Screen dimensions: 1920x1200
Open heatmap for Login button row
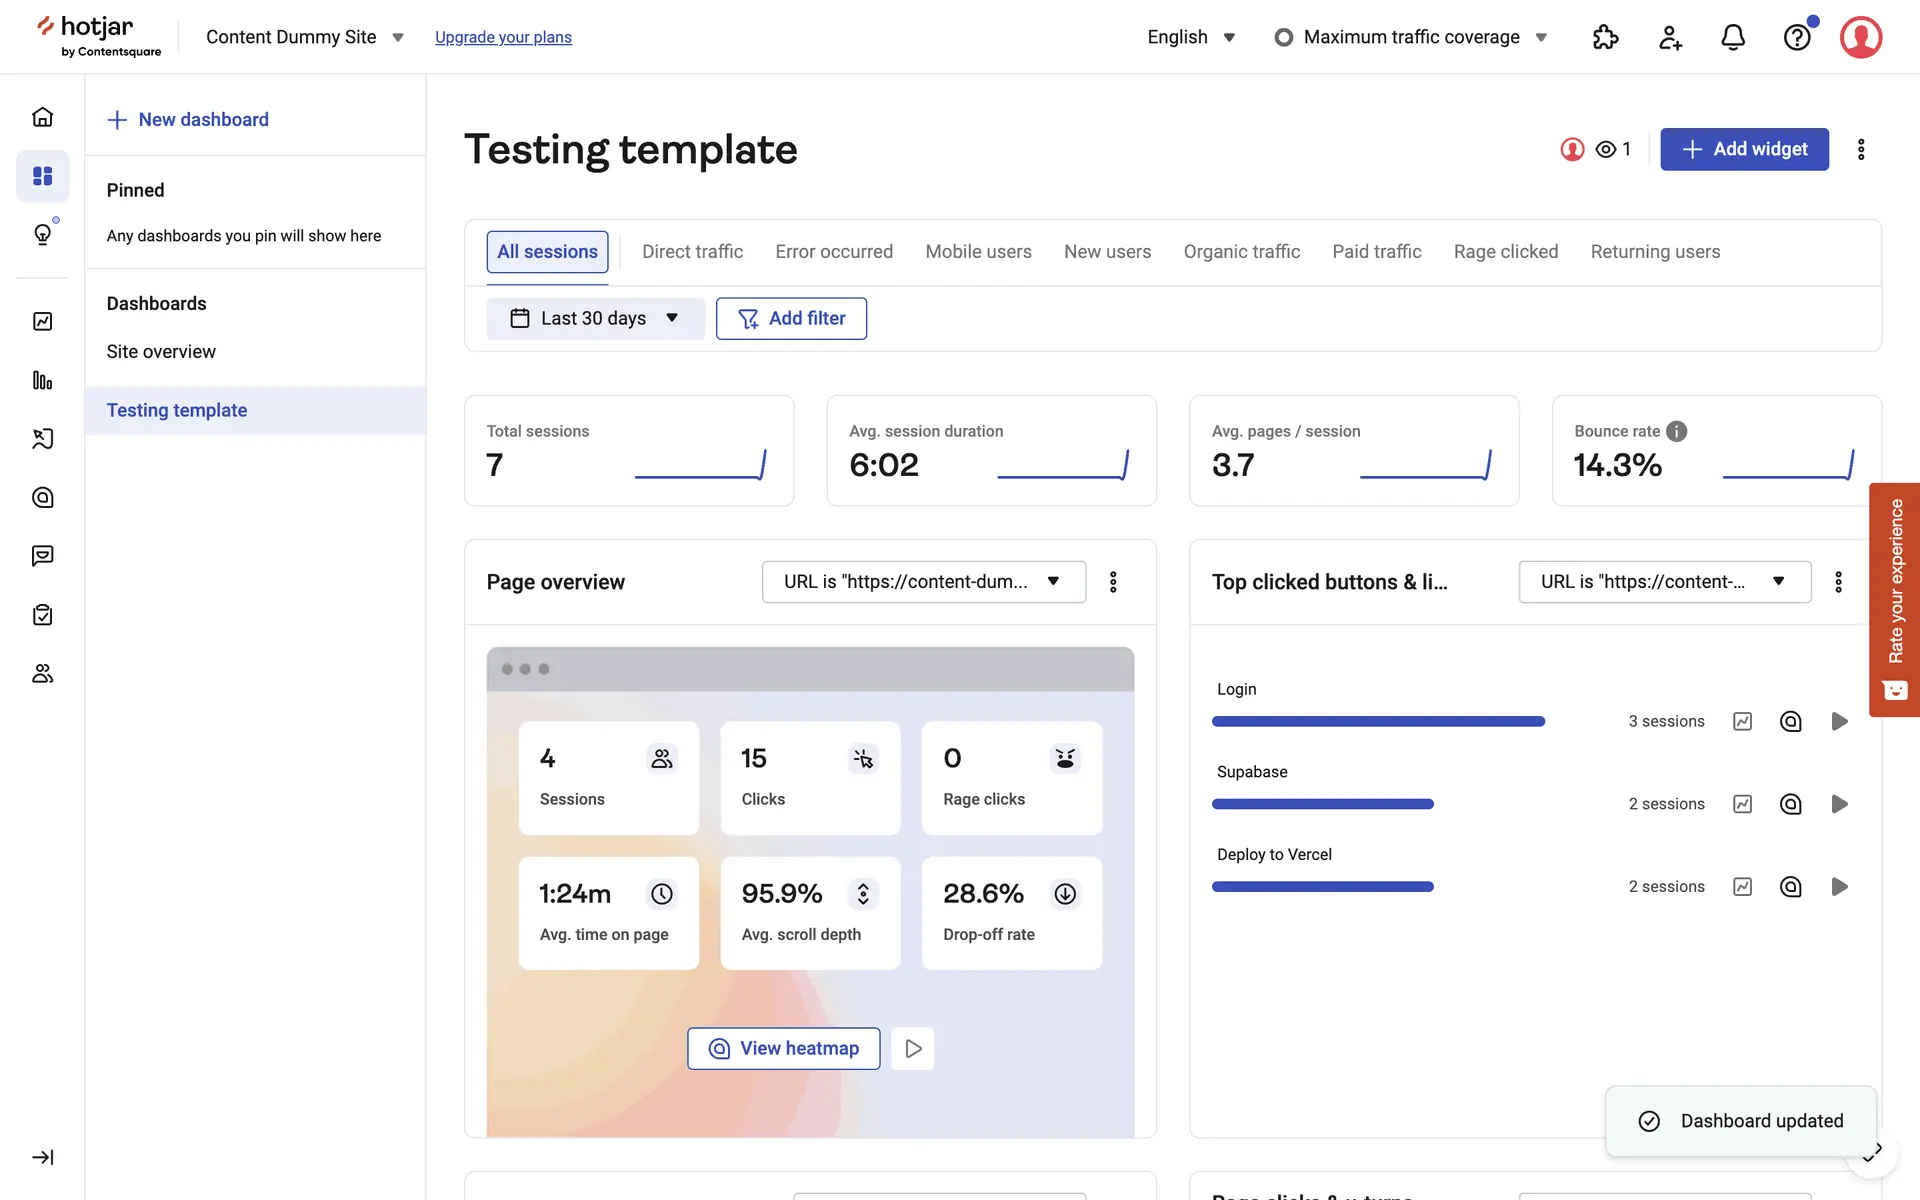pyautogui.click(x=1790, y=721)
